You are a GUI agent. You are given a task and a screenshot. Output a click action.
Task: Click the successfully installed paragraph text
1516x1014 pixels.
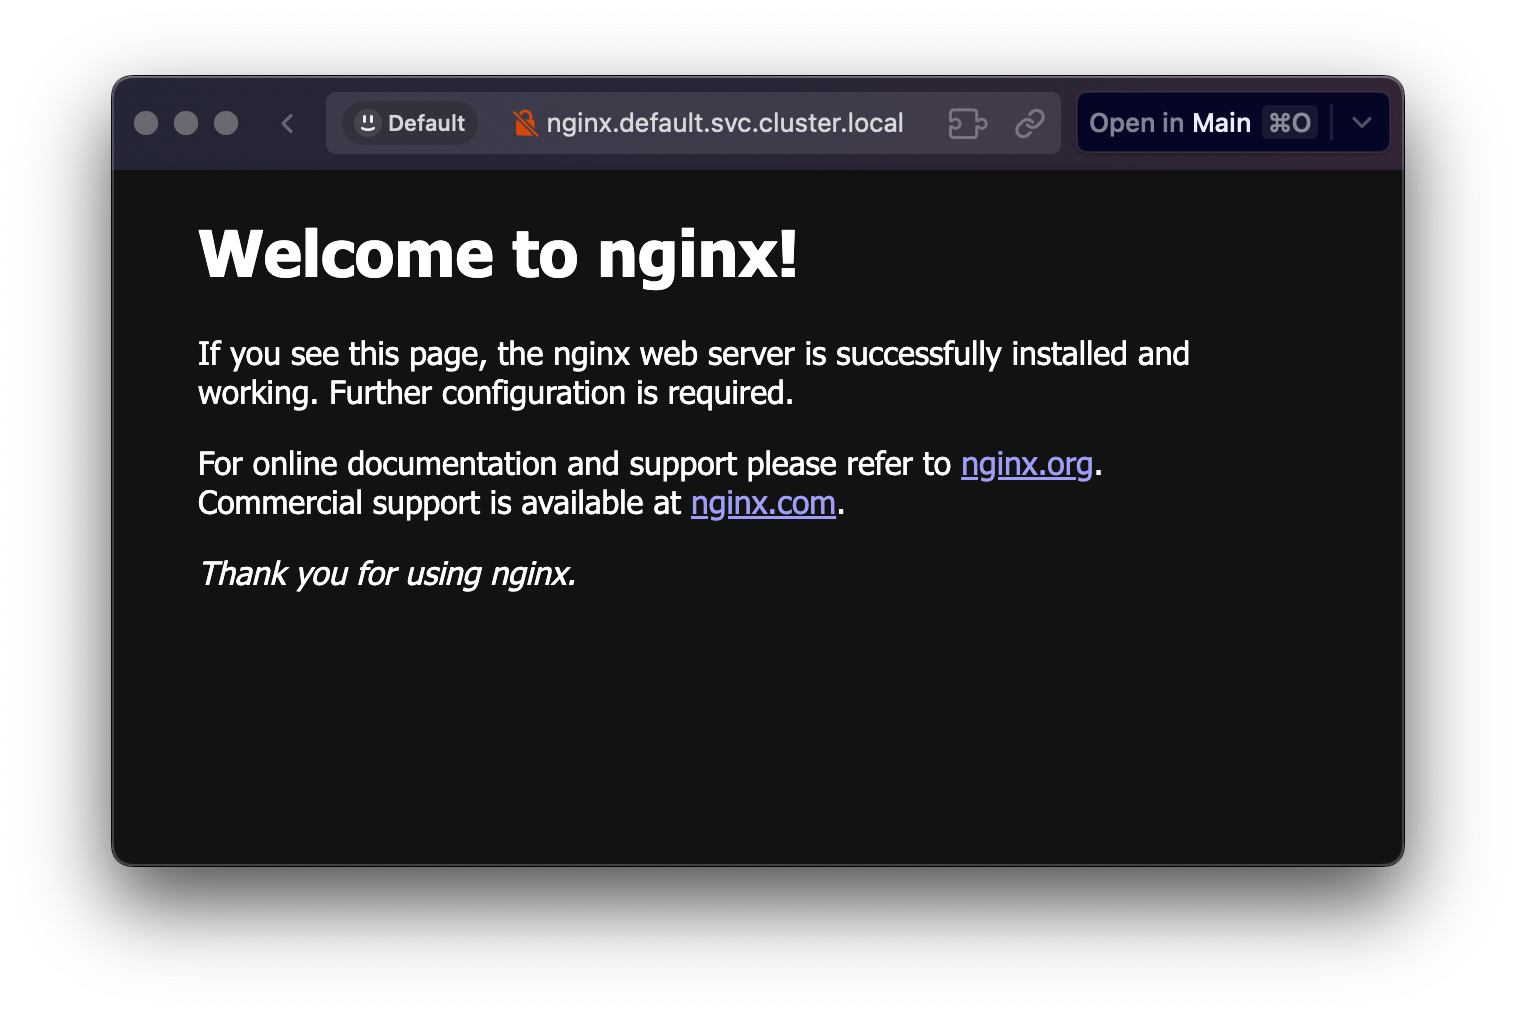point(694,373)
